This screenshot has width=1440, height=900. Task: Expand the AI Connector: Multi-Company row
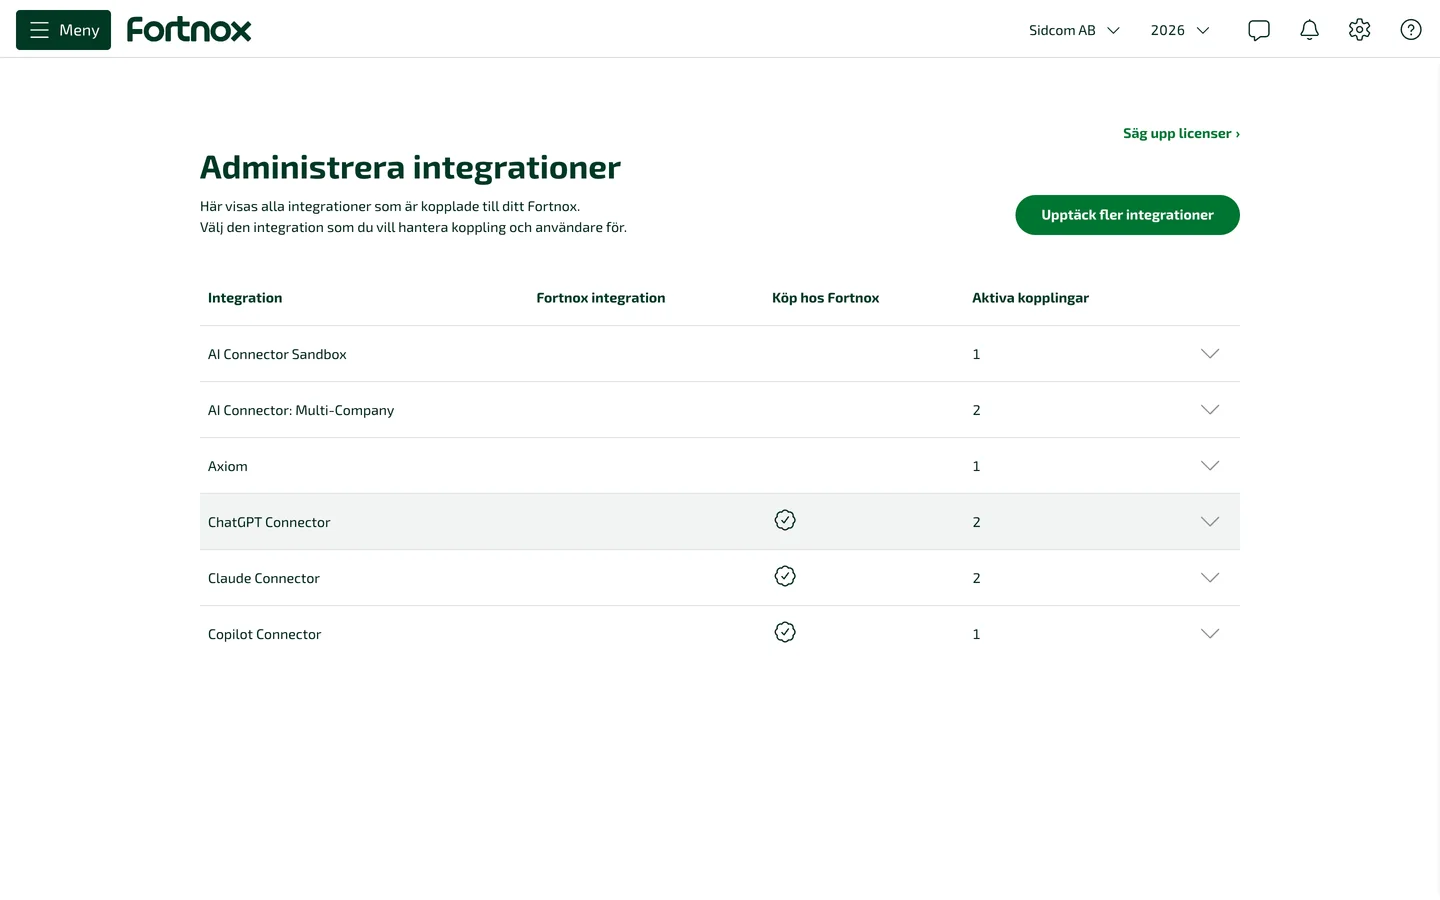1210,410
